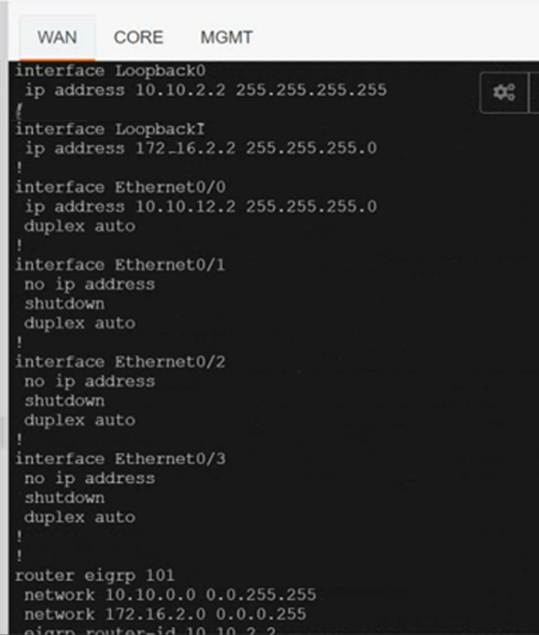Click the 'interface Ethernet0/0' line
539x635 pixels.
121,187
